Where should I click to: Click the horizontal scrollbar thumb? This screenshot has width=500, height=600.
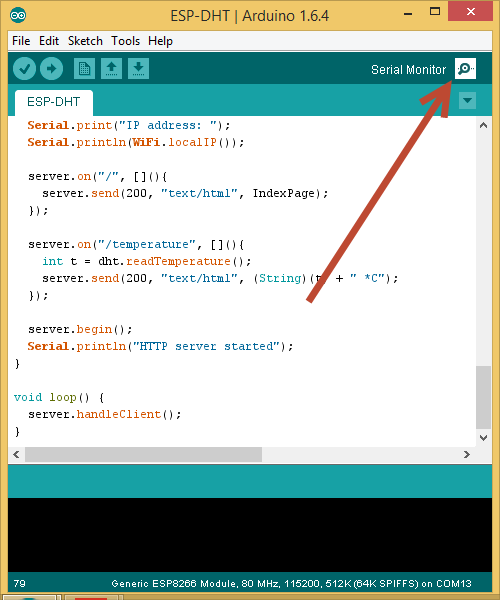[x=143, y=455]
